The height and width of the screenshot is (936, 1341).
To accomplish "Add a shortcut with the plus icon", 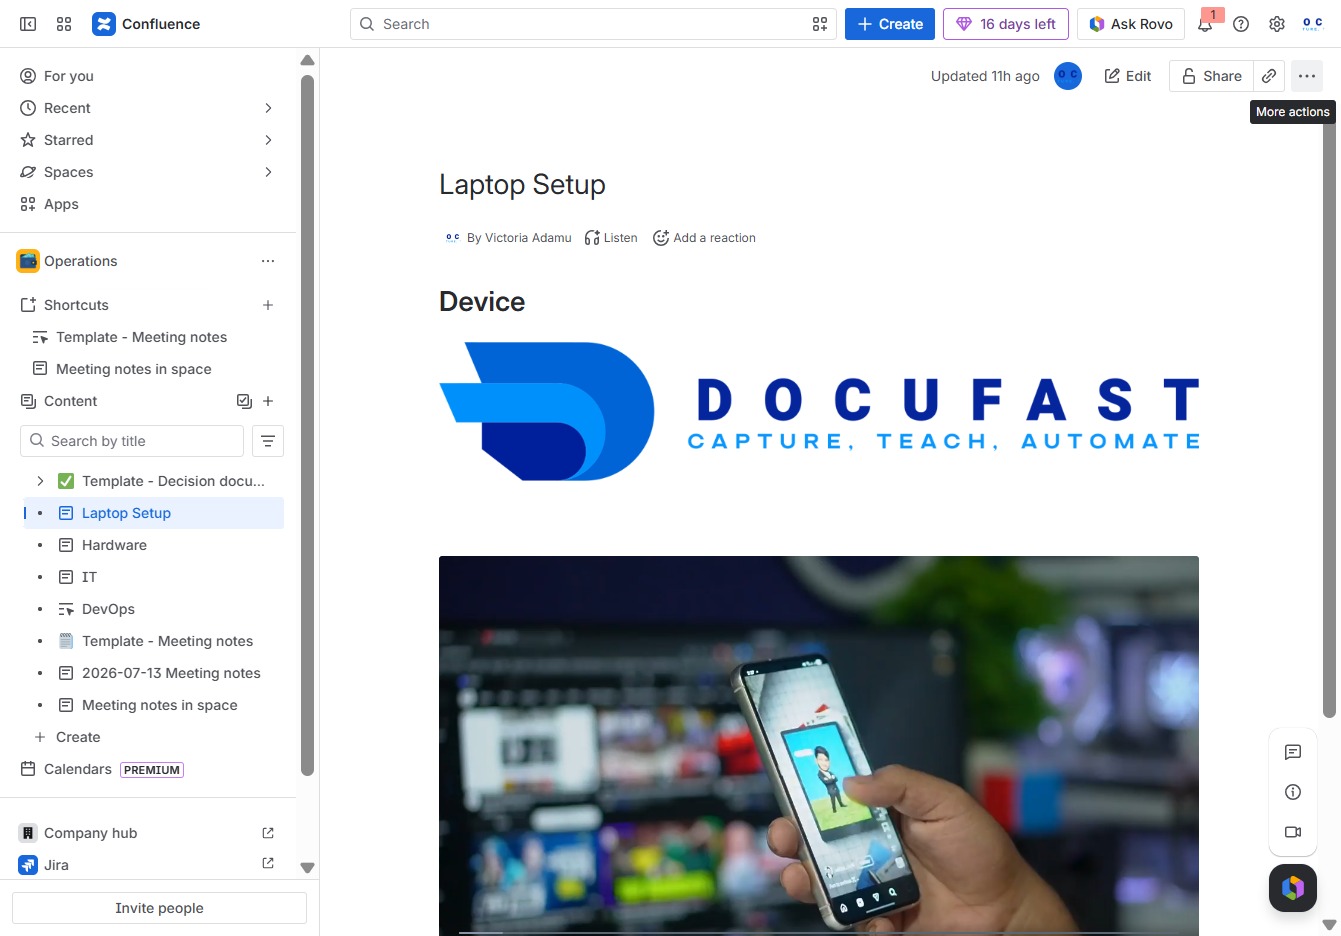I will [x=268, y=305].
